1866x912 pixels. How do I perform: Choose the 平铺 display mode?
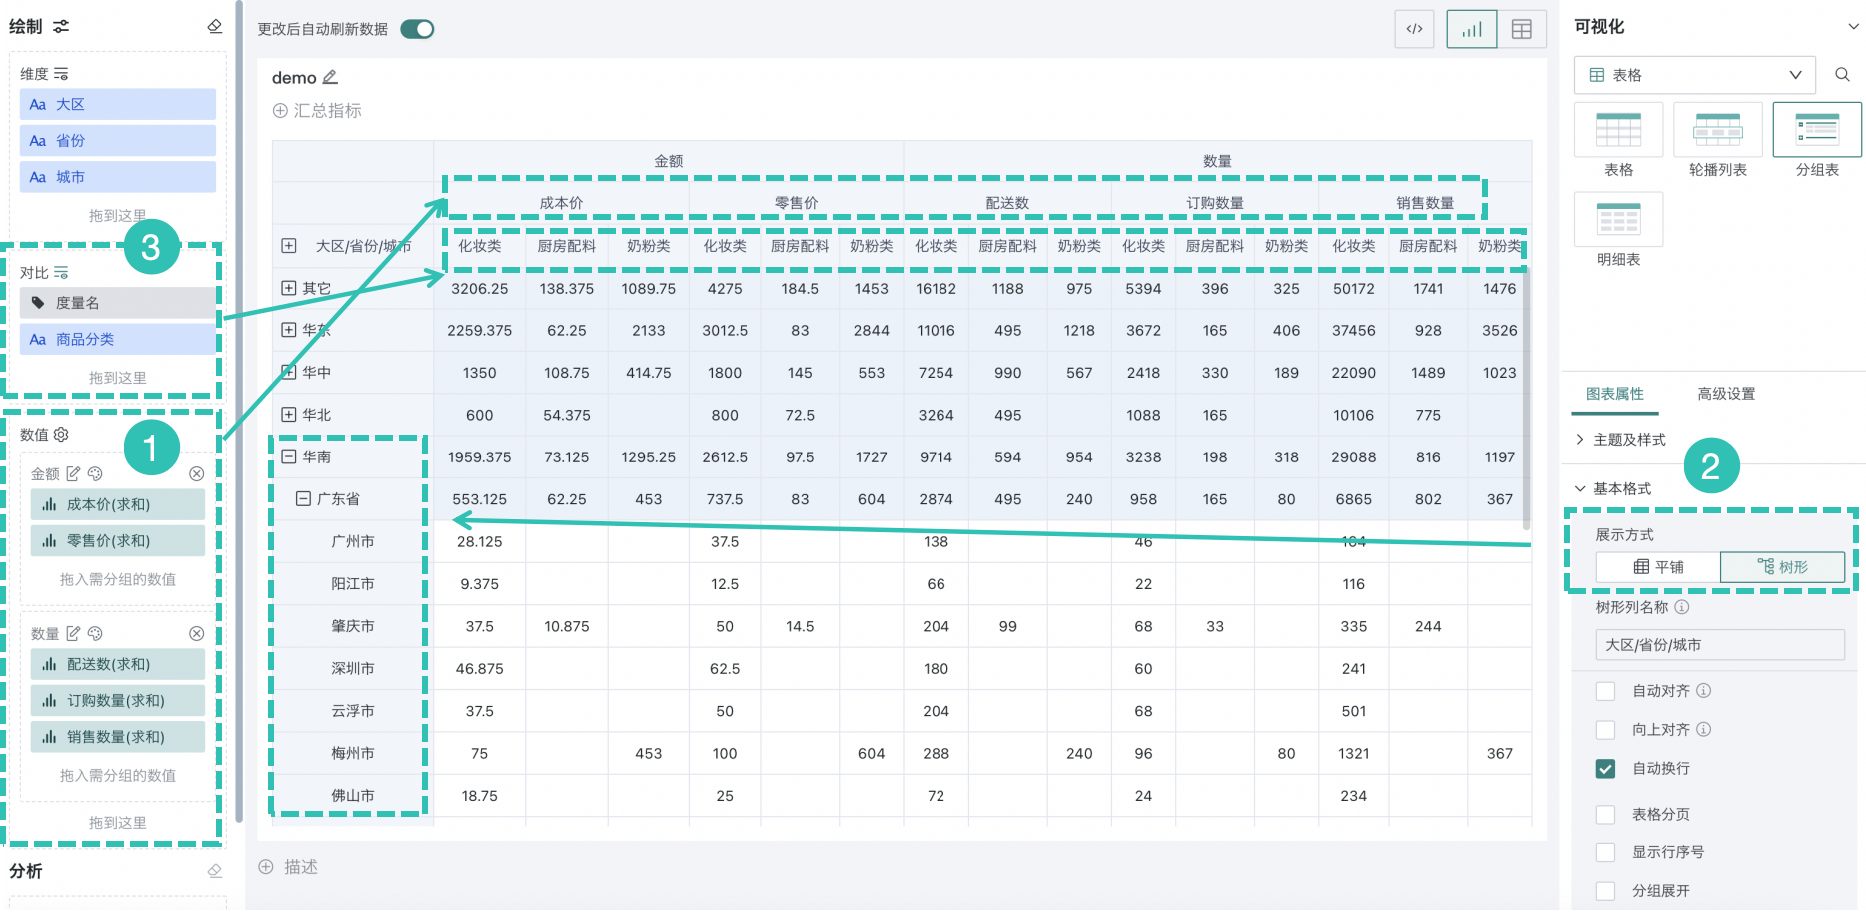pyautogui.click(x=1658, y=567)
